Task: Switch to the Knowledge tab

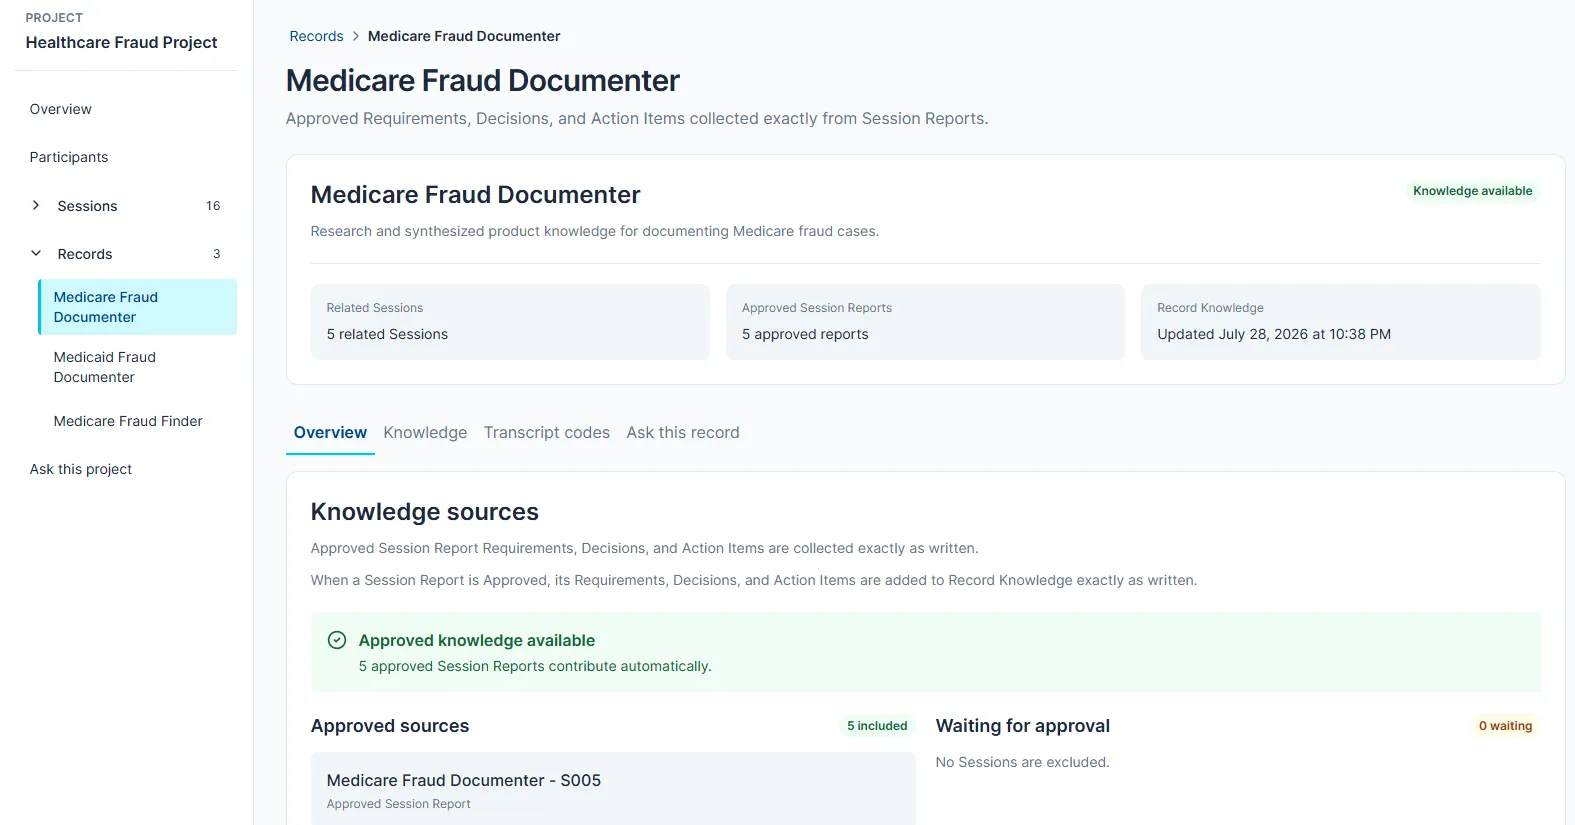Action: click(x=425, y=433)
